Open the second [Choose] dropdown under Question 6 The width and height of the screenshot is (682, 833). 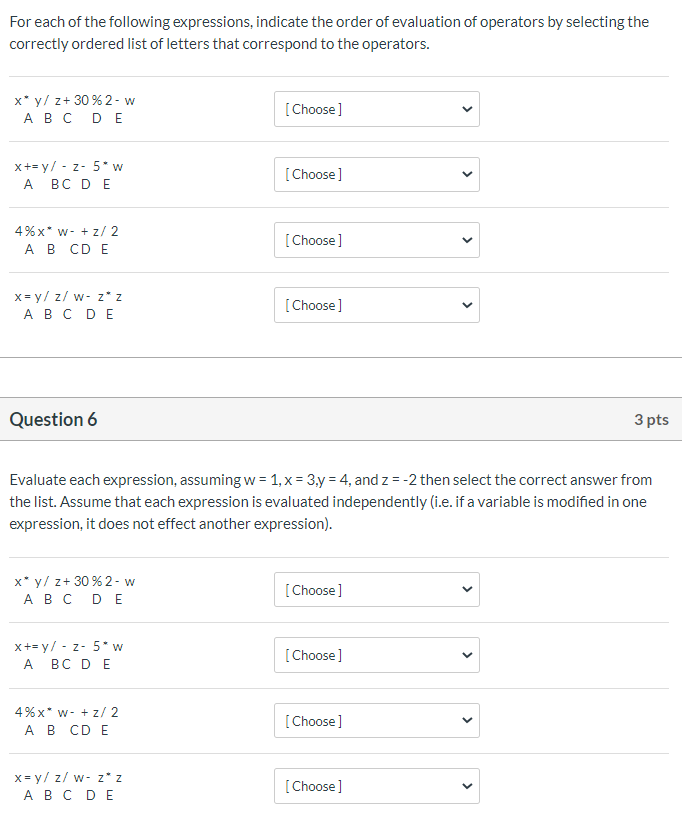pos(376,655)
